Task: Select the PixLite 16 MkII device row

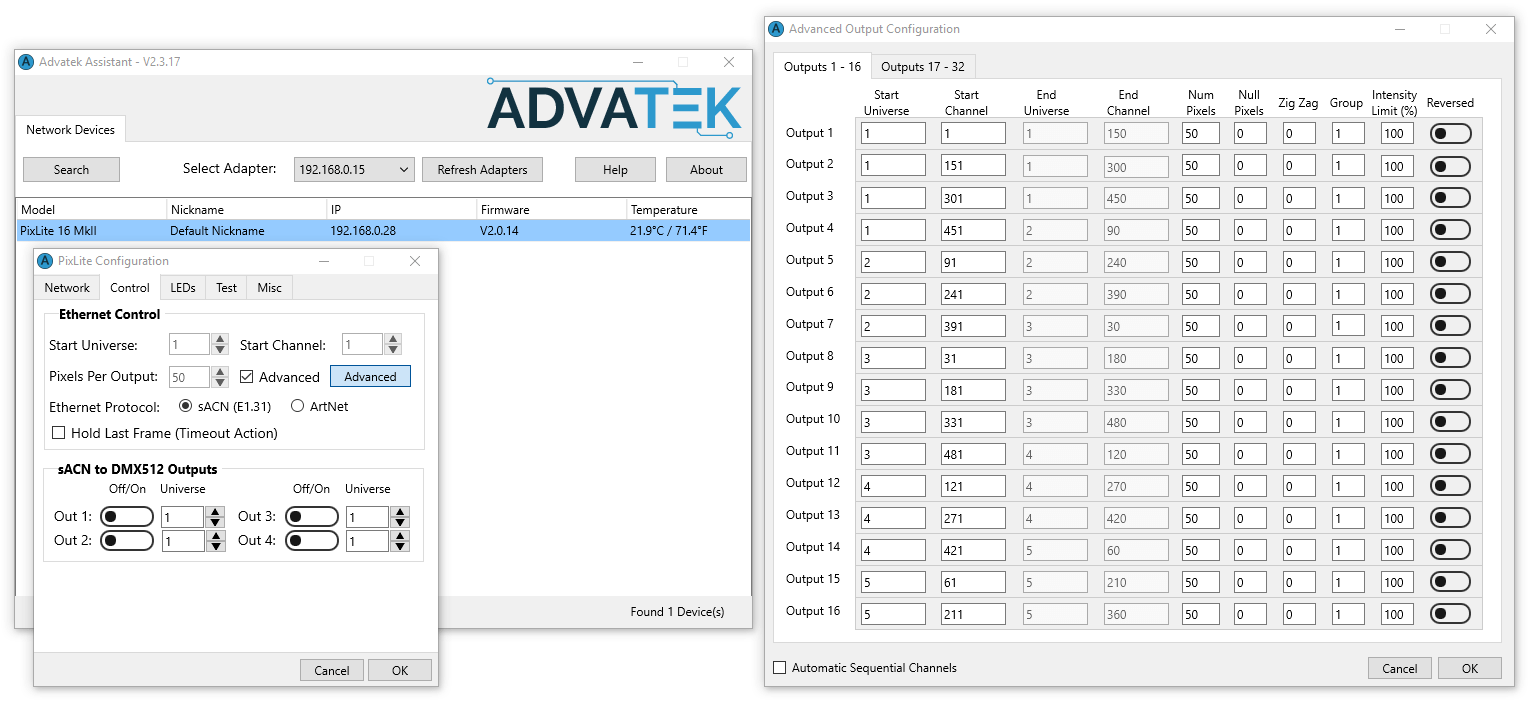Action: coord(383,231)
